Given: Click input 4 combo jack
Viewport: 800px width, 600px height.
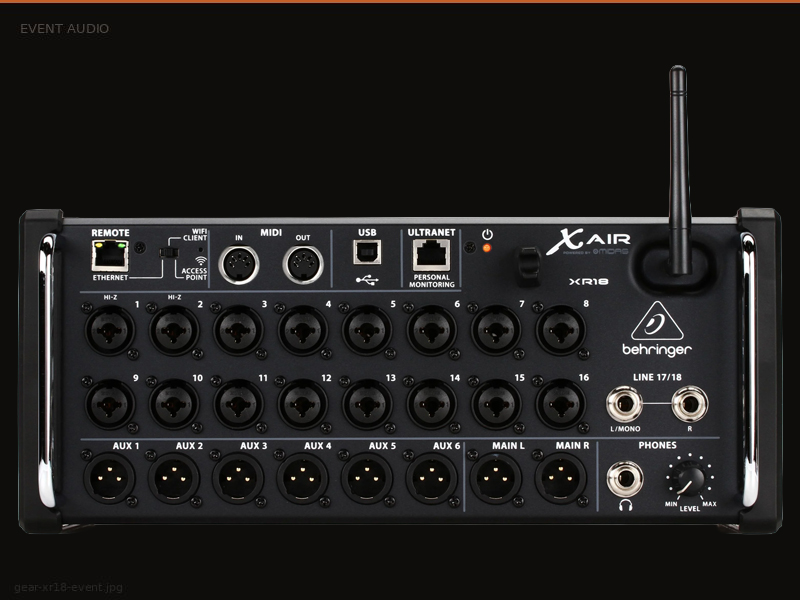Looking at the screenshot, I should point(303,330).
